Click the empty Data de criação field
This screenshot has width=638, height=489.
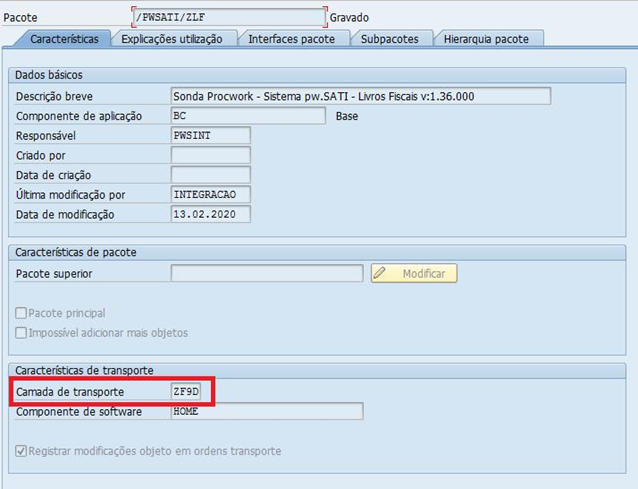pyautogui.click(x=211, y=175)
